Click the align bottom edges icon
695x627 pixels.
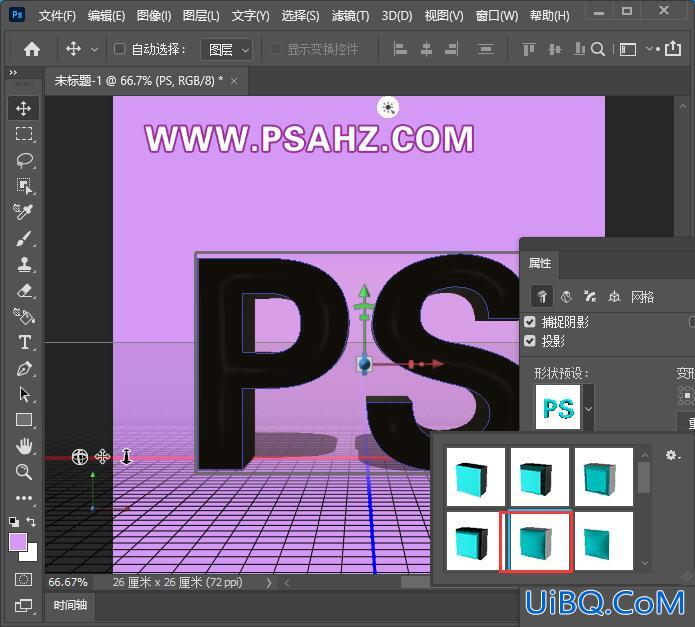pos(579,49)
